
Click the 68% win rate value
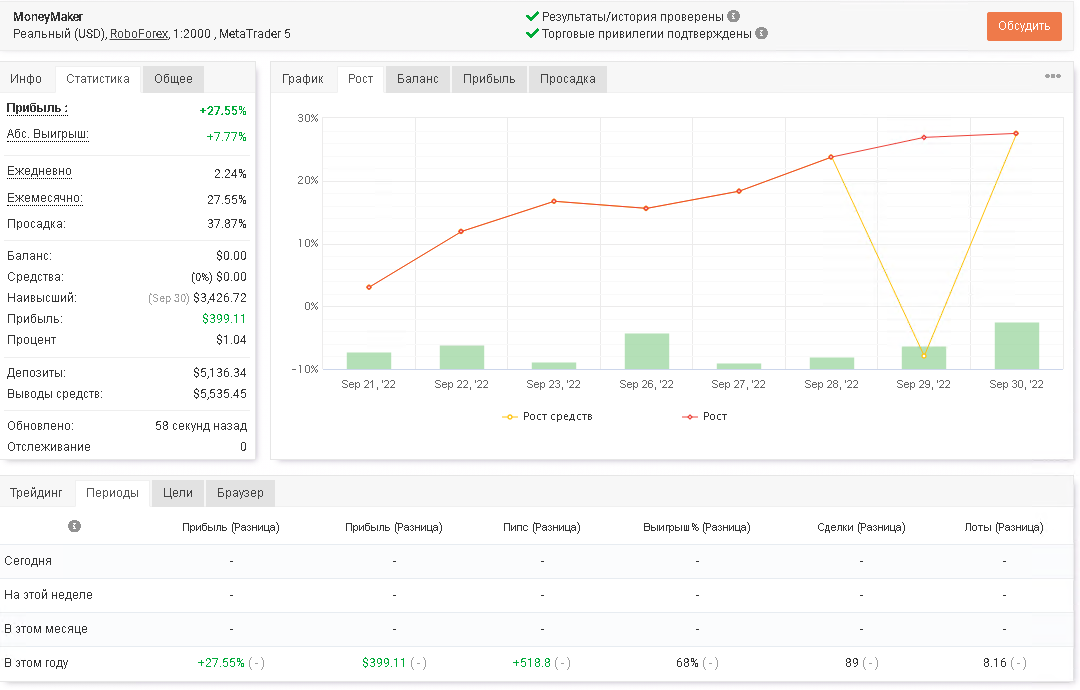coord(687,663)
